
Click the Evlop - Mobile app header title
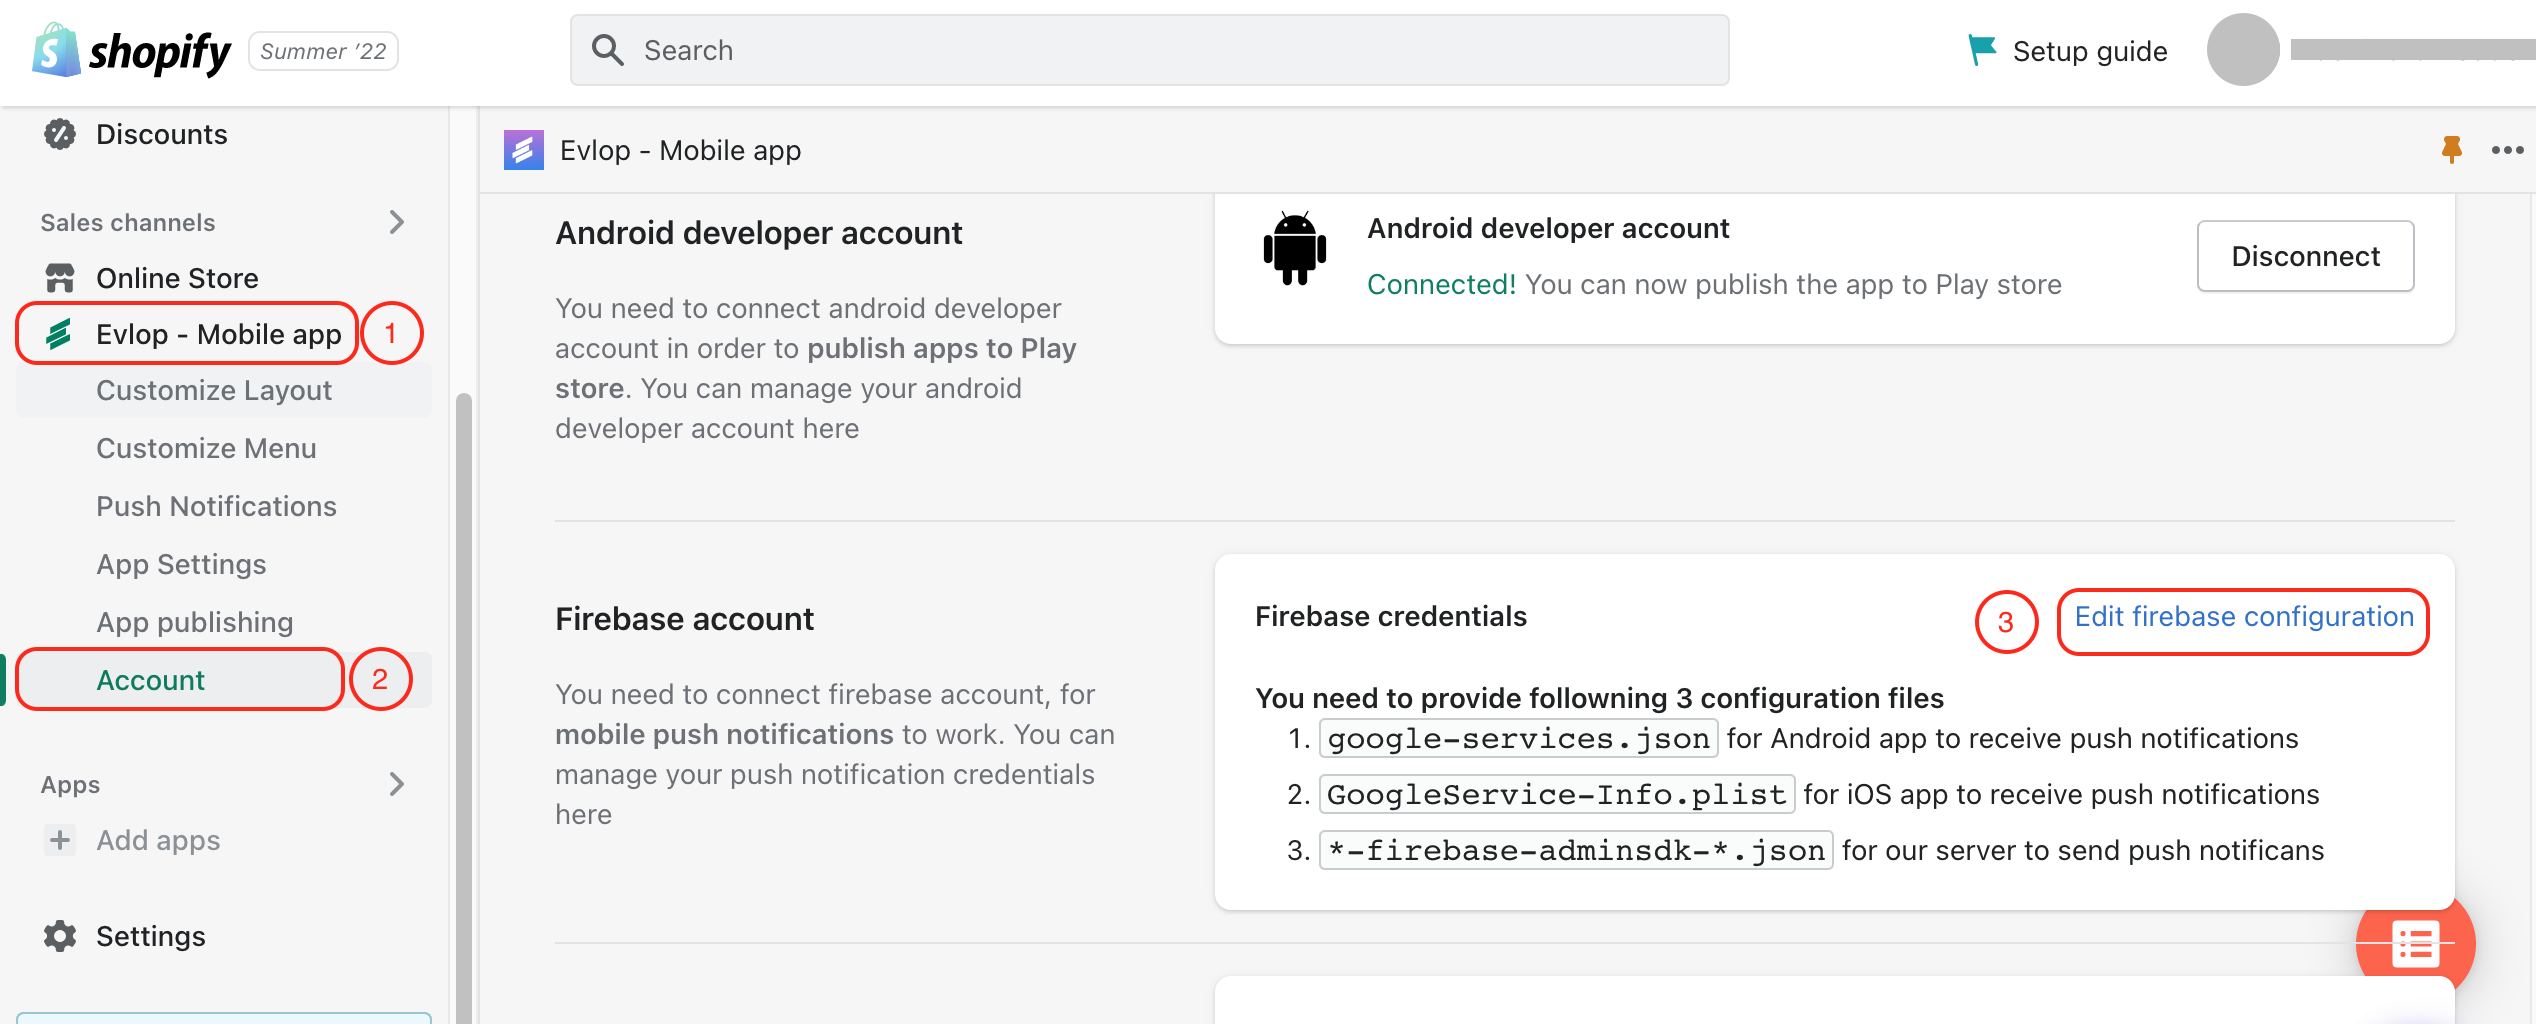pos(680,150)
